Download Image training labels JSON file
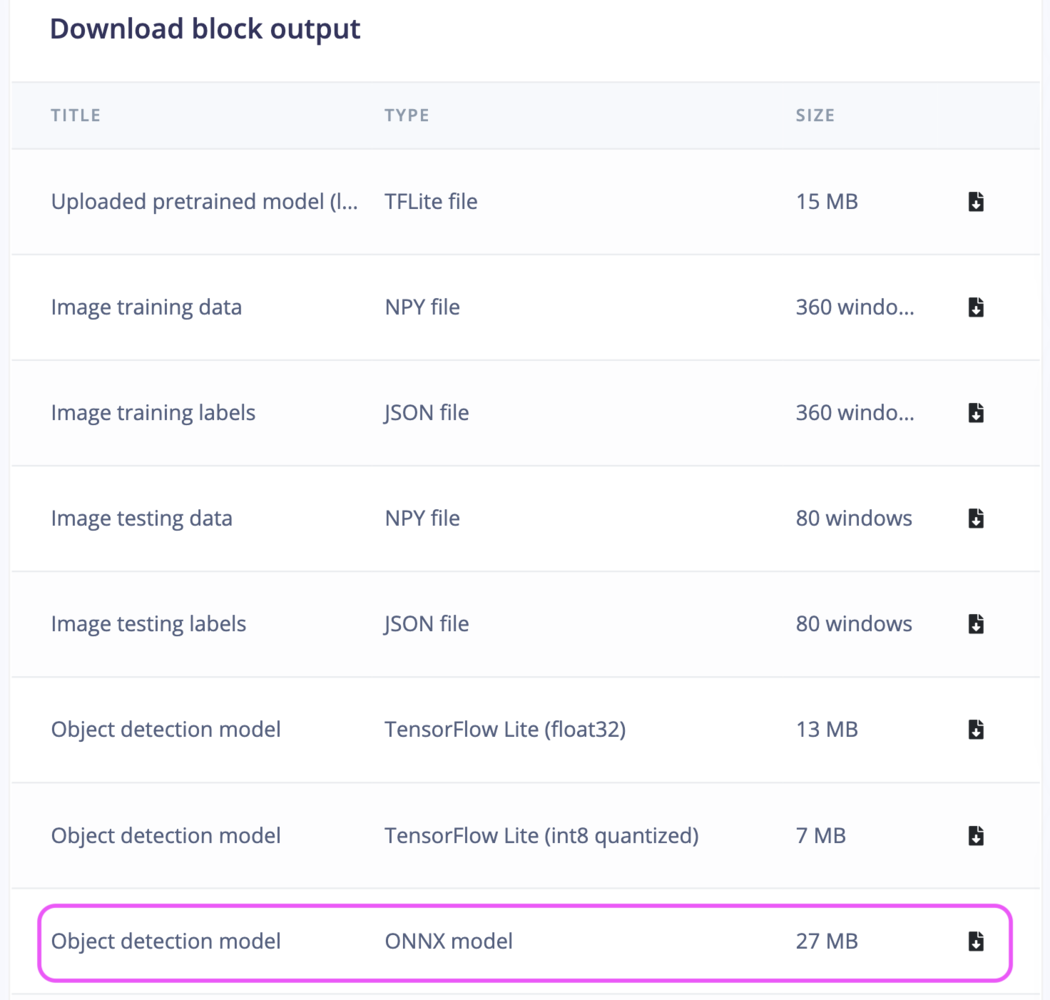 click(976, 413)
